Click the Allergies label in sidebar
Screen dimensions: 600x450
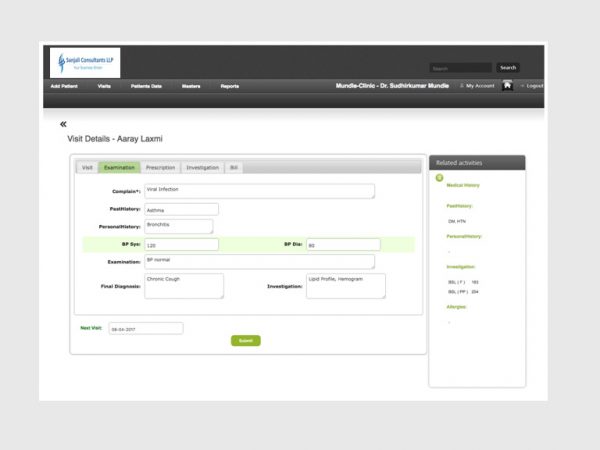[x=456, y=307]
